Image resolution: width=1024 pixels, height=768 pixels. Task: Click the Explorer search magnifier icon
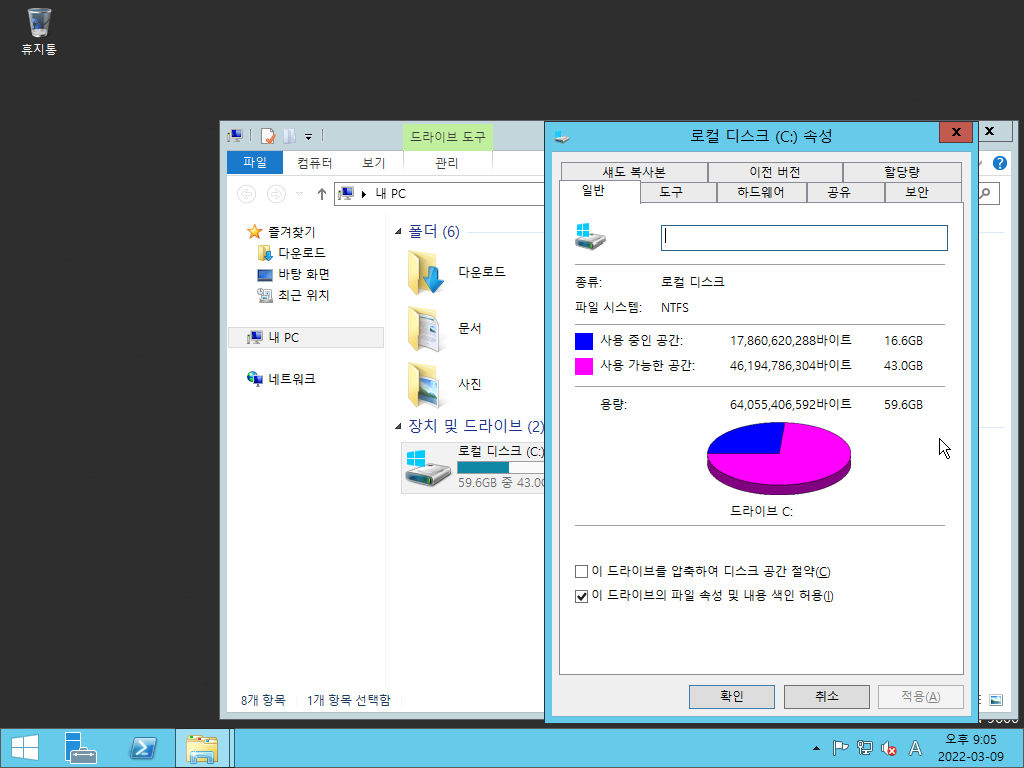click(985, 193)
